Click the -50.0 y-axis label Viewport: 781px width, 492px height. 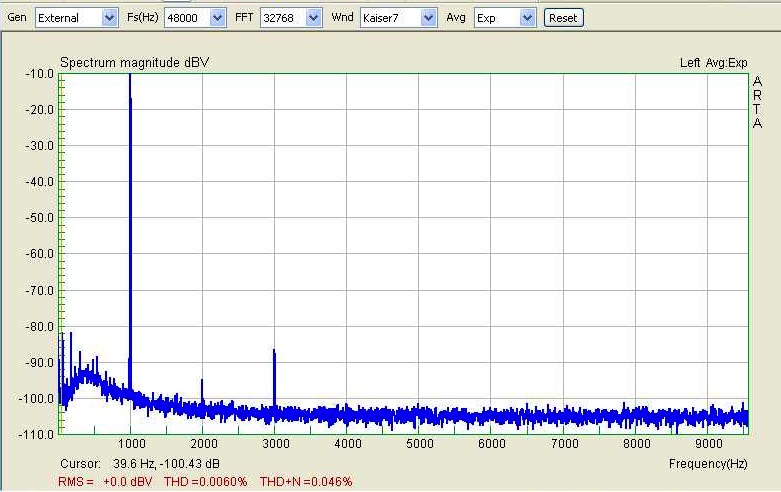tap(39, 218)
